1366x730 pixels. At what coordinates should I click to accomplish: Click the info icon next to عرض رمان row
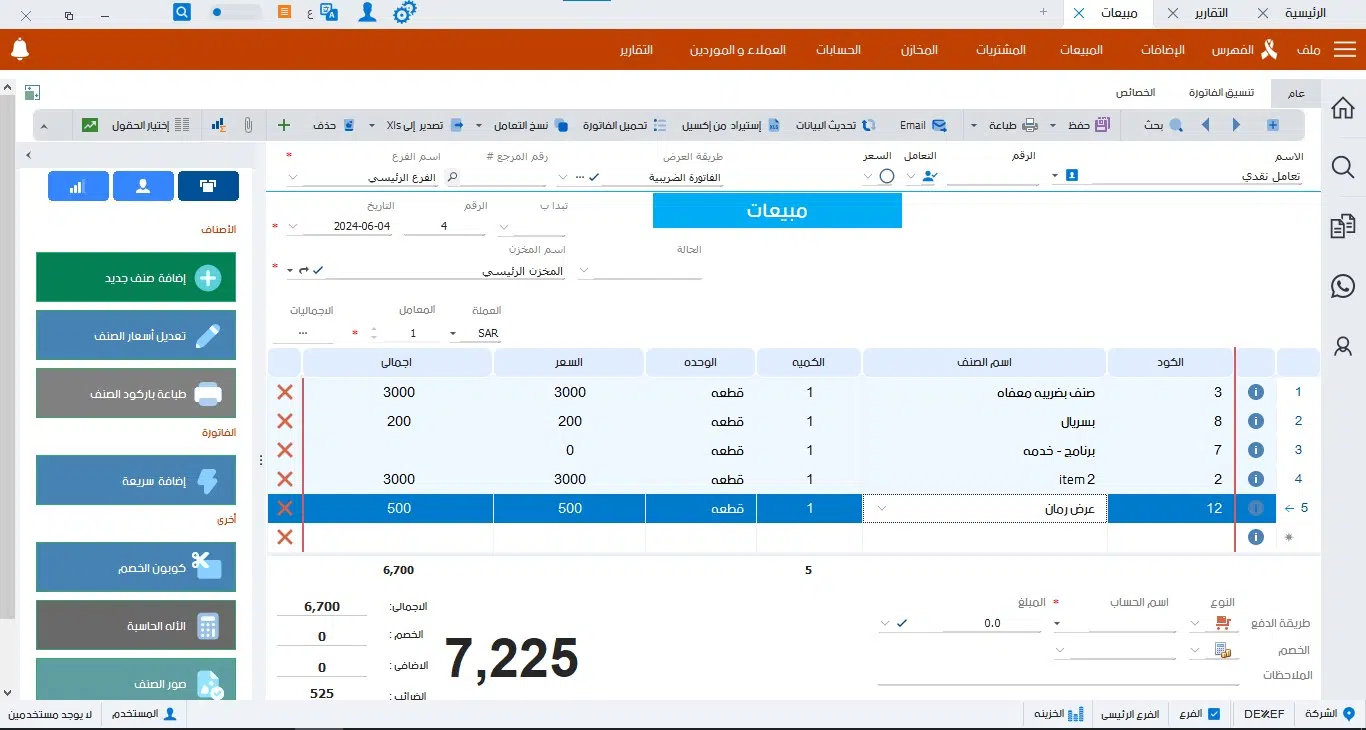tap(1255, 508)
